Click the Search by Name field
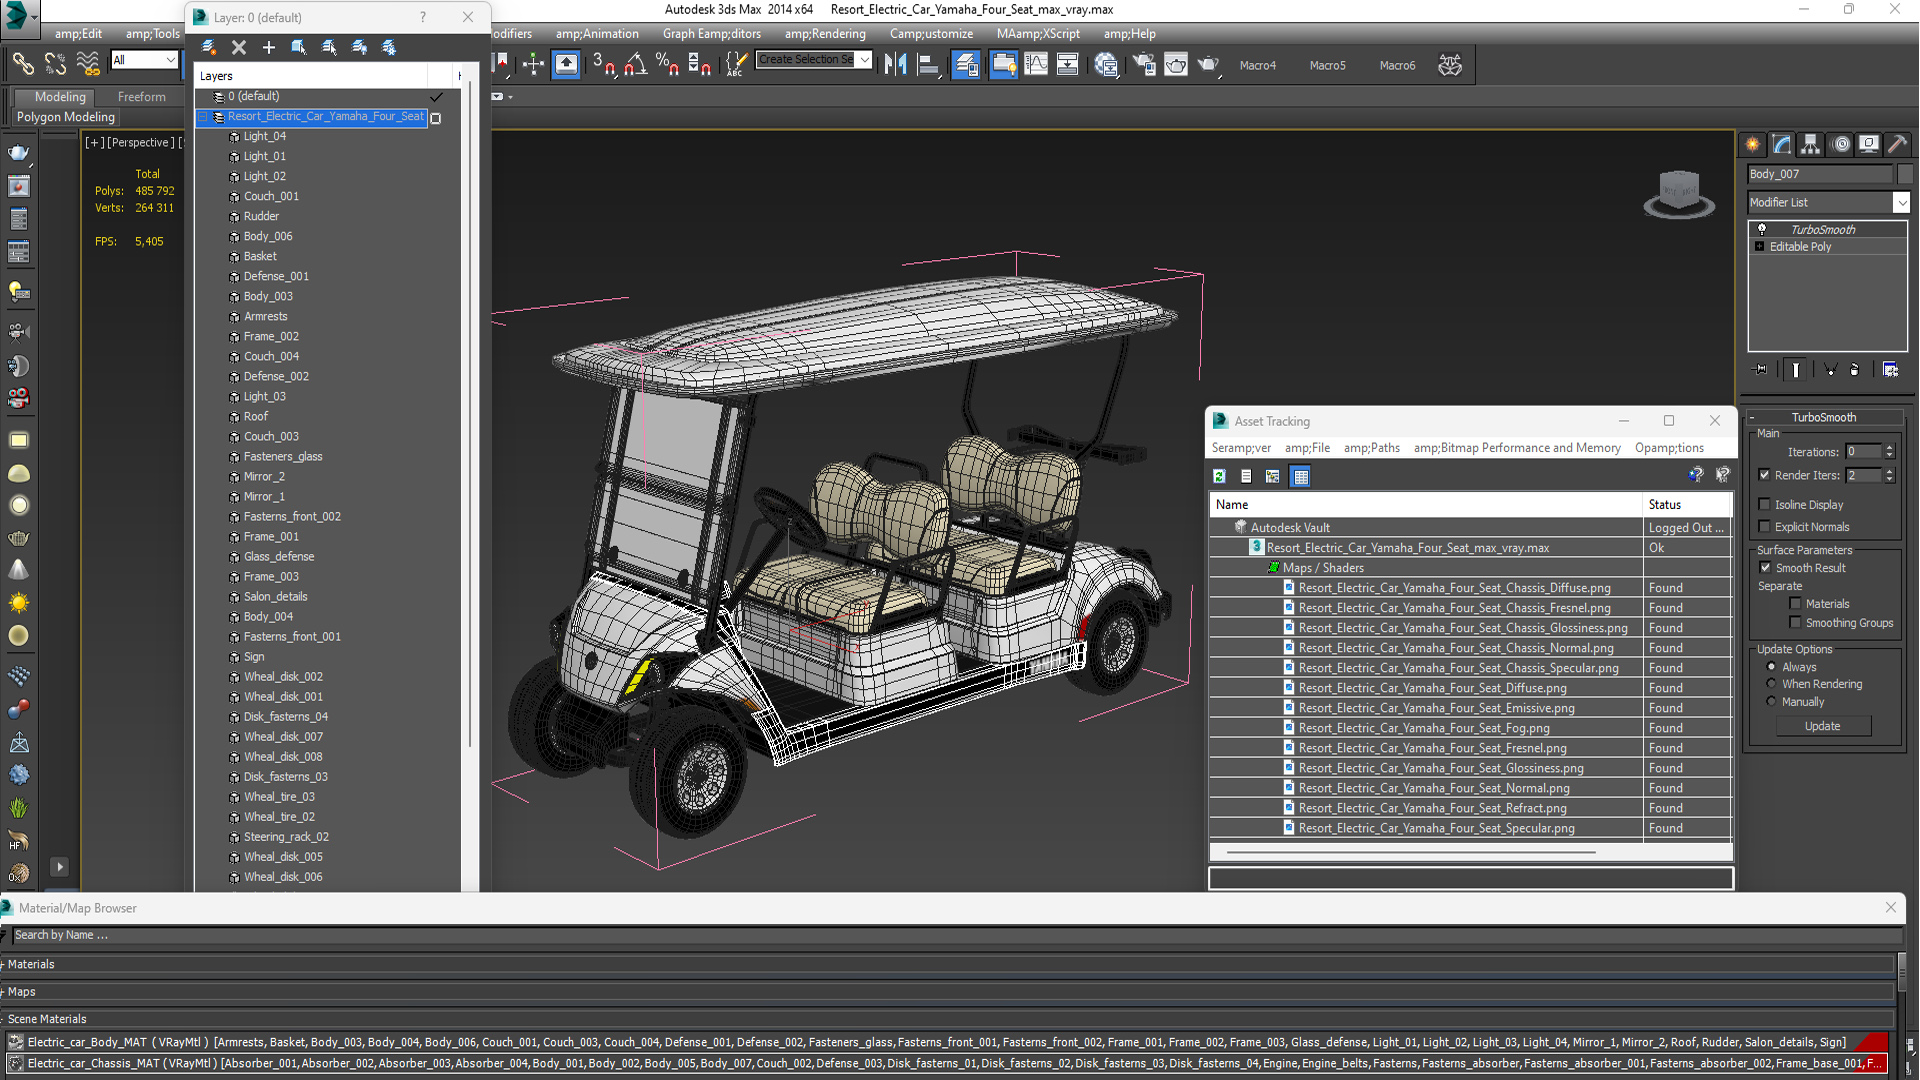1920x1080 pixels. (x=955, y=936)
